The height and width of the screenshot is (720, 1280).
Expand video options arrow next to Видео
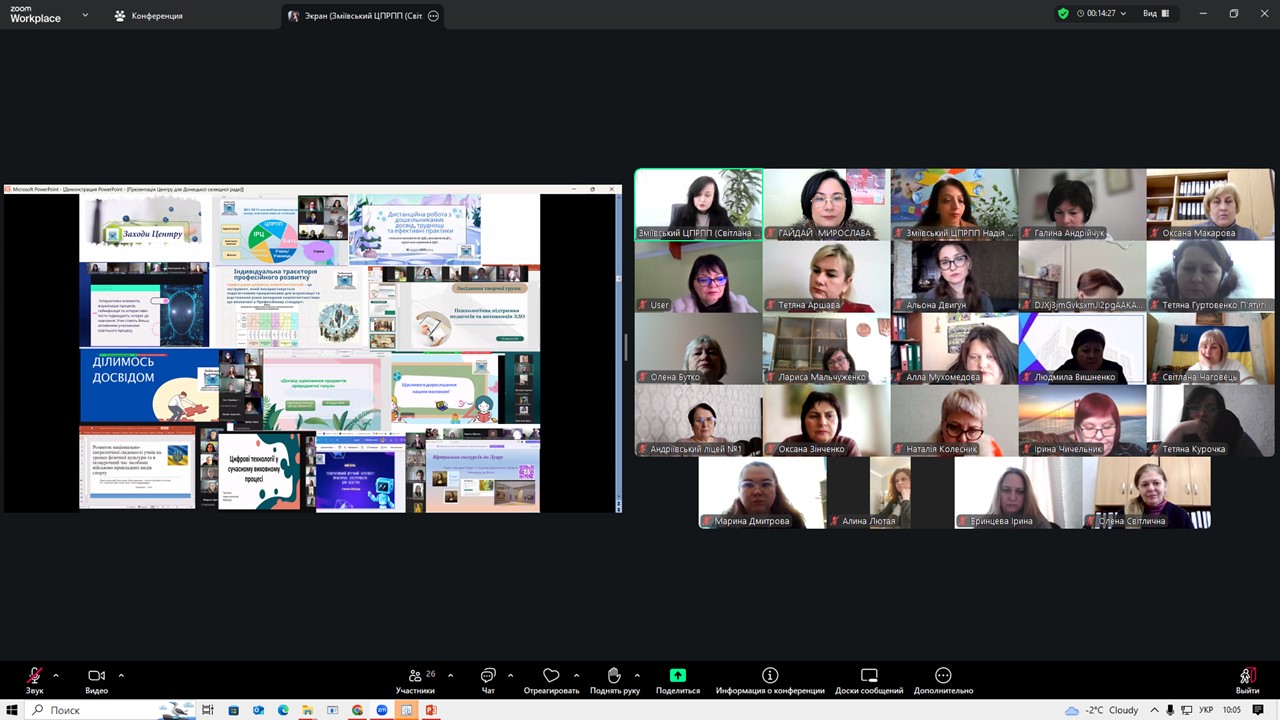(x=121, y=675)
